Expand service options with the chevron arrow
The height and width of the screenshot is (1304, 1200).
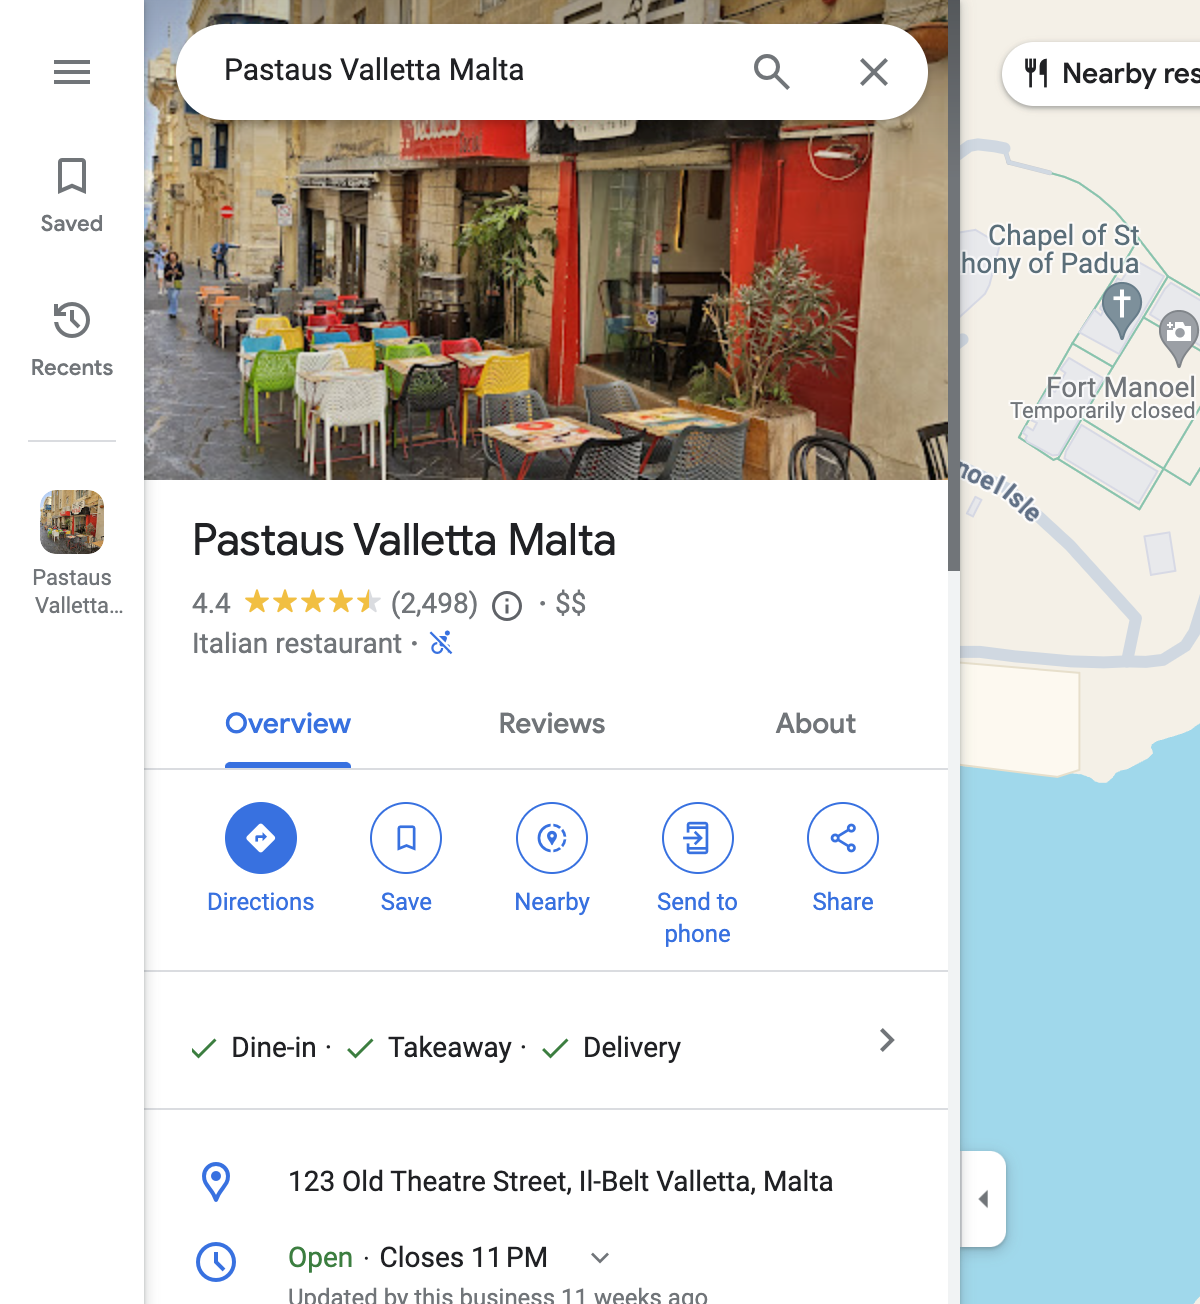tap(887, 1040)
